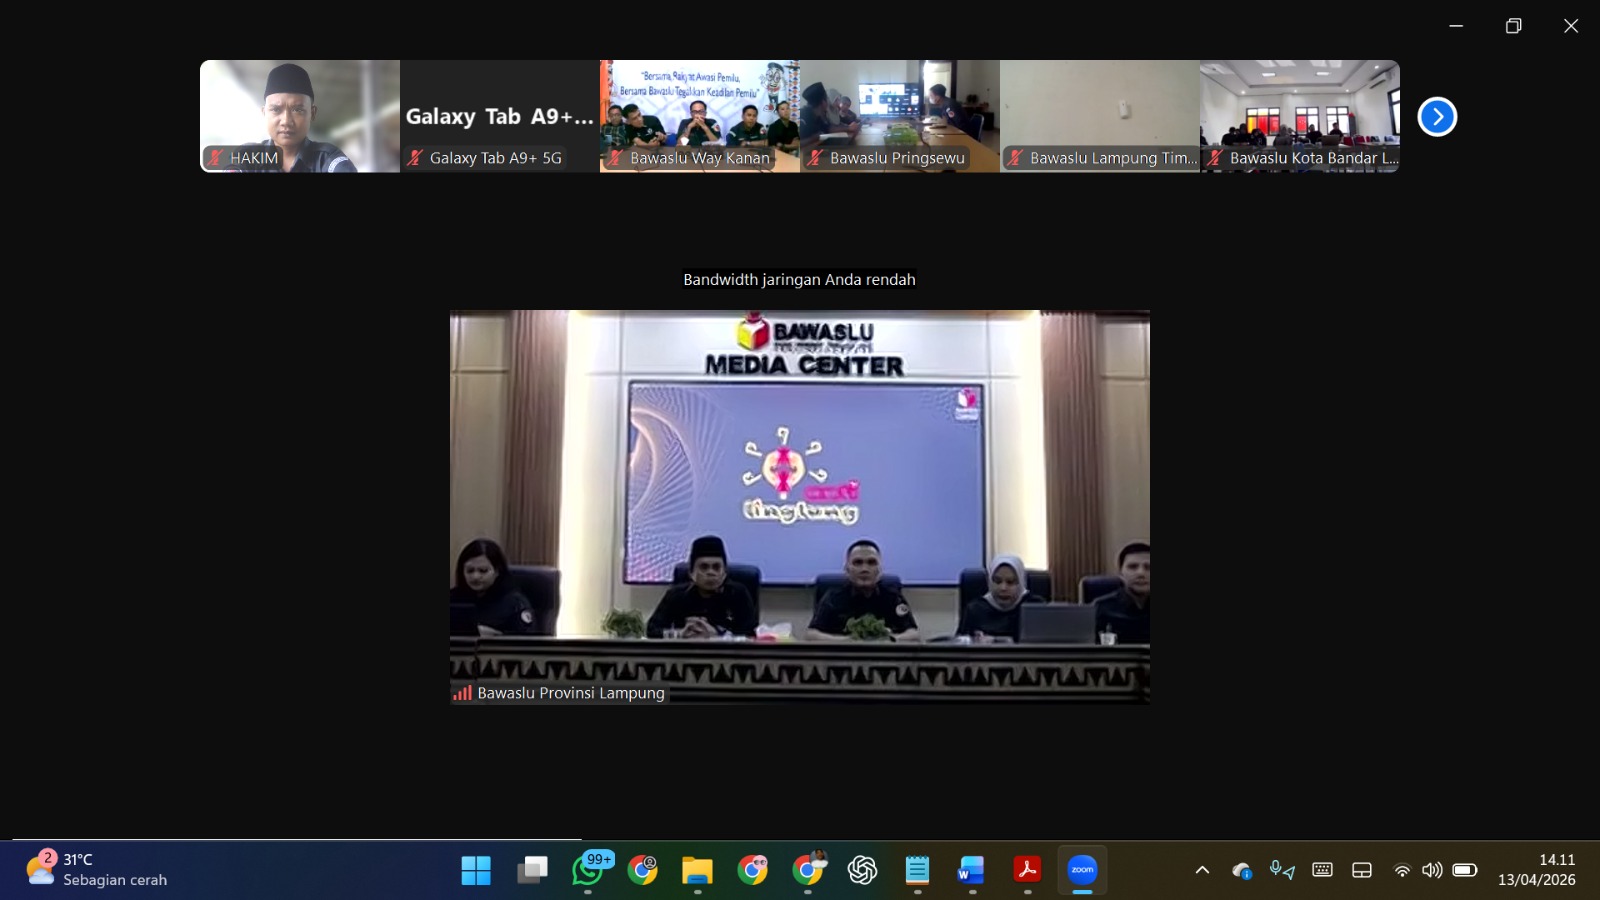The width and height of the screenshot is (1600, 900).
Task: Open the ChatGPT taskbar icon
Action: (862, 870)
